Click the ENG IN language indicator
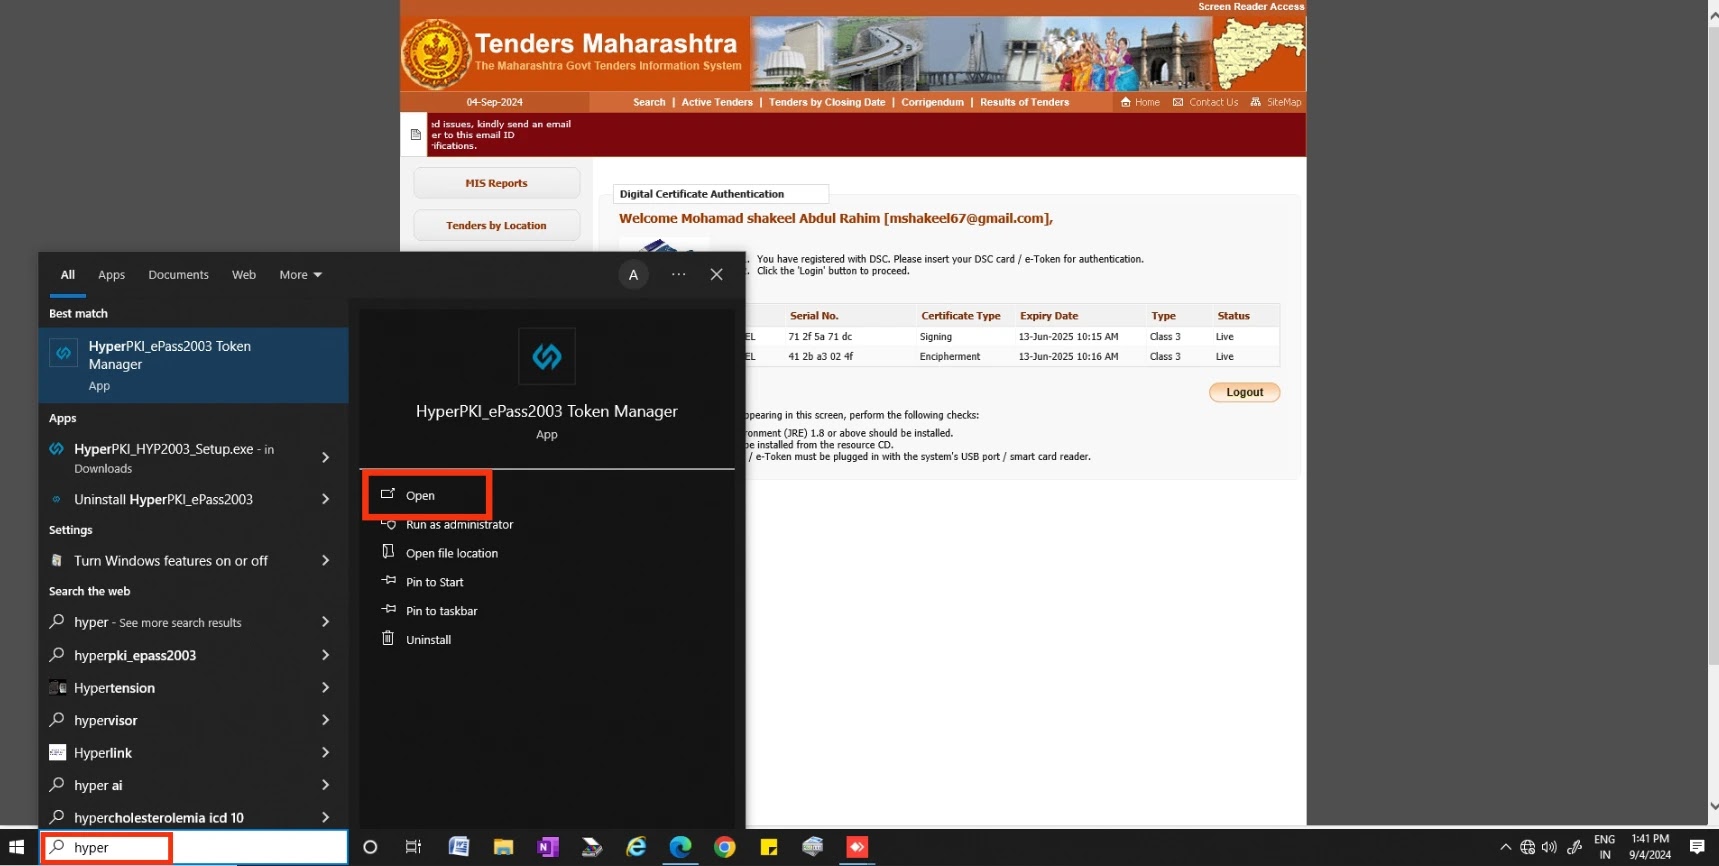 [1604, 847]
